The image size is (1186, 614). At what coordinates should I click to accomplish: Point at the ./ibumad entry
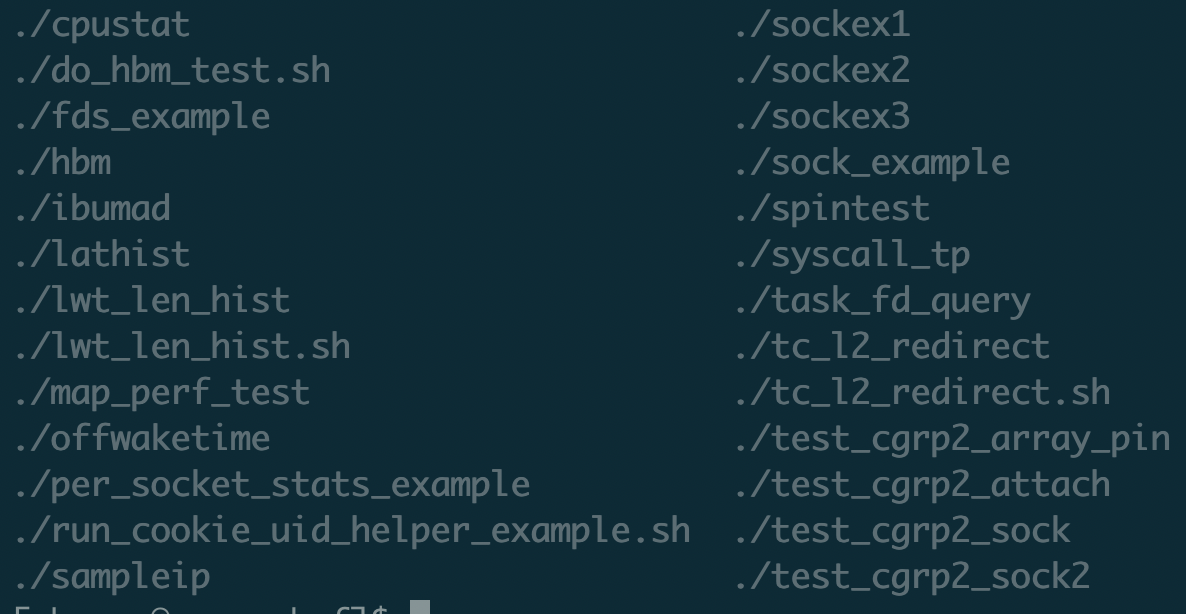92,209
